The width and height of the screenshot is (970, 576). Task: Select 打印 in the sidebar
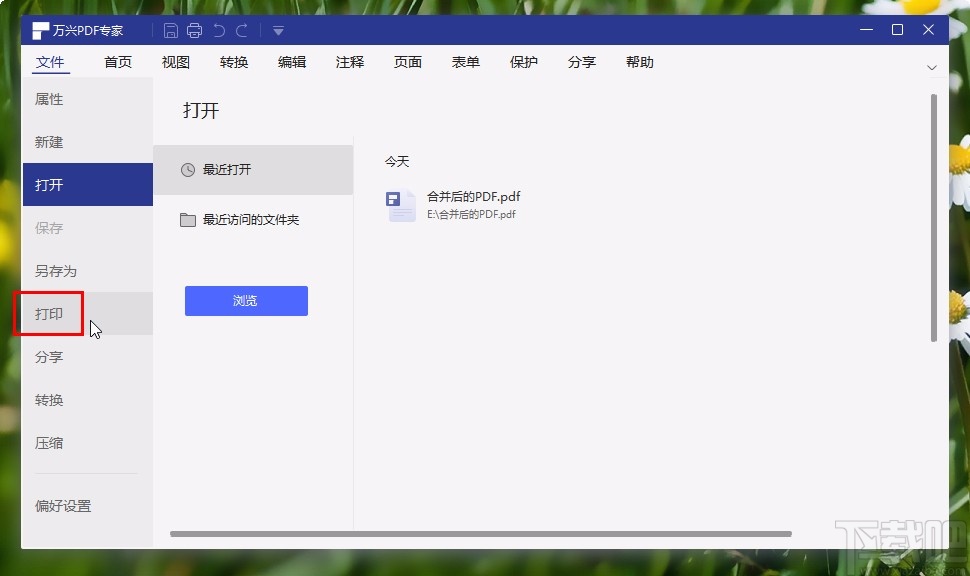[48, 313]
